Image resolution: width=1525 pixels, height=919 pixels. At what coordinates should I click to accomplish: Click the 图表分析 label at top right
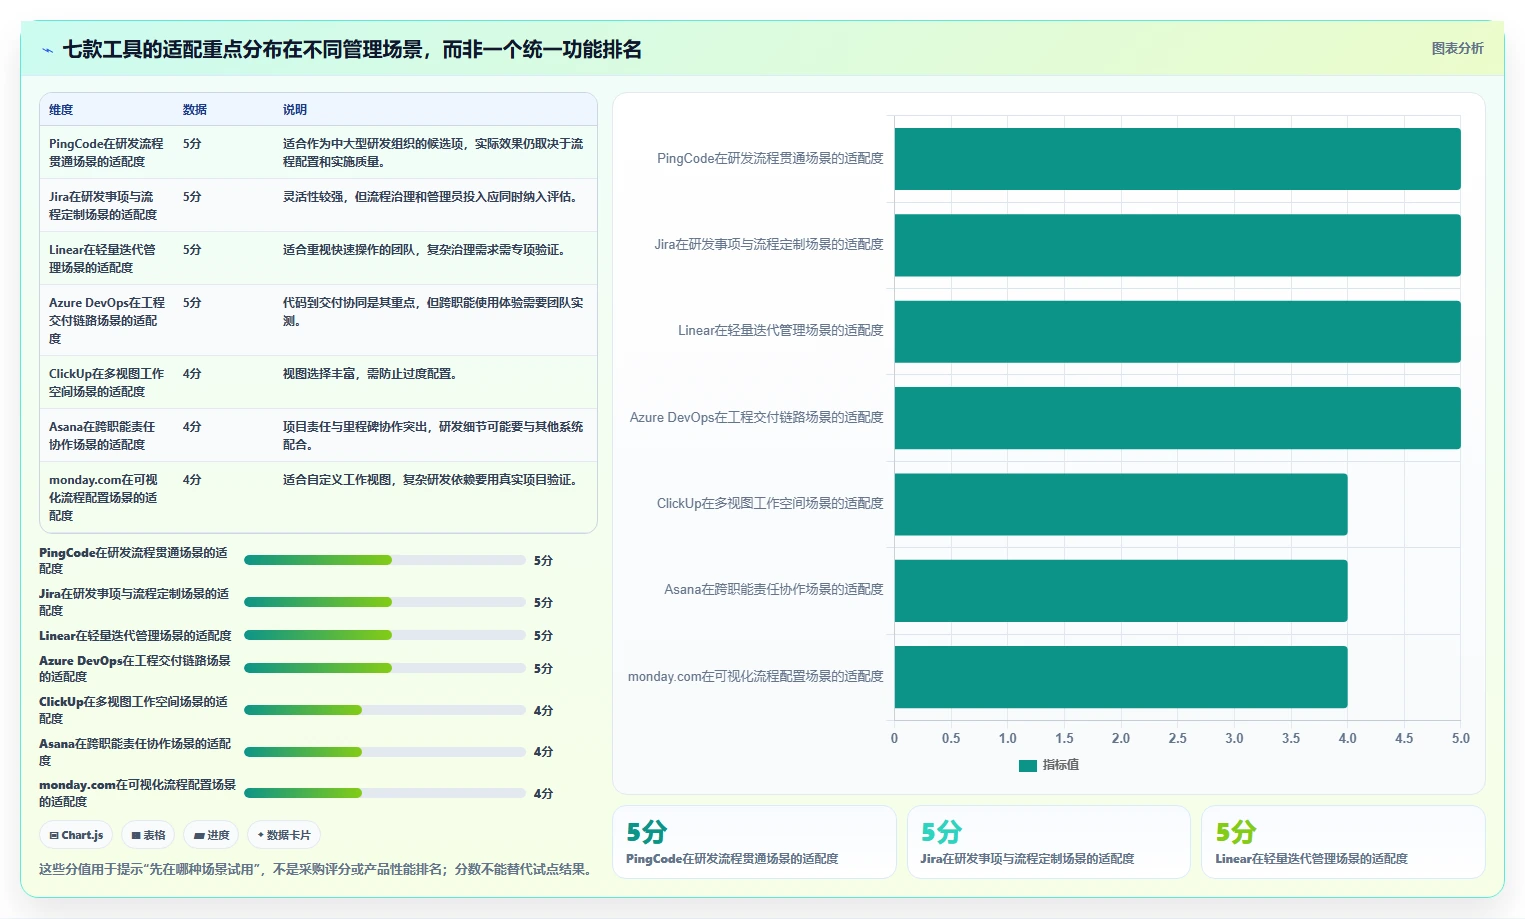pyautogui.click(x=1457, y=48)
